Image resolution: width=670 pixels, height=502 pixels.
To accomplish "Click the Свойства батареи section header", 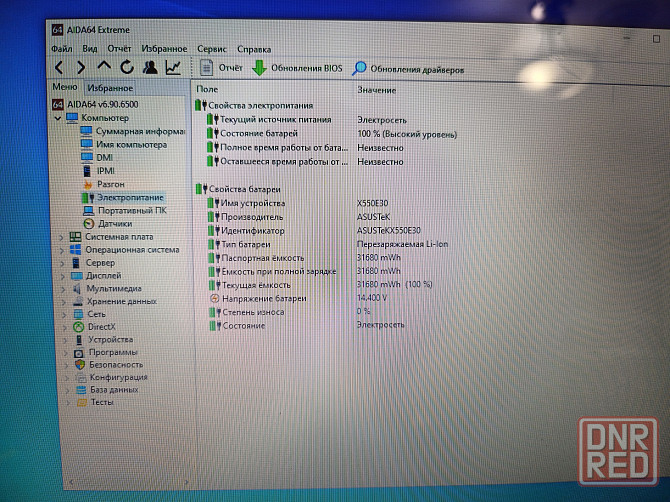I will pos(244,189).
